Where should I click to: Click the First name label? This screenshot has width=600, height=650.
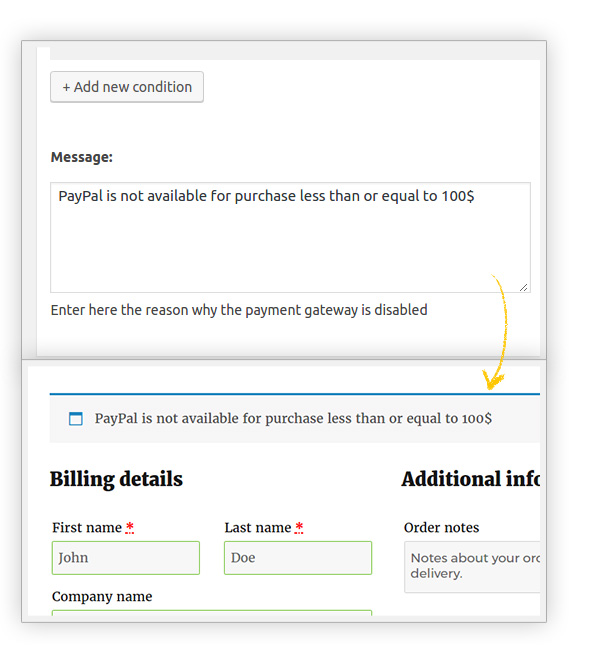[x=87, y=527]
